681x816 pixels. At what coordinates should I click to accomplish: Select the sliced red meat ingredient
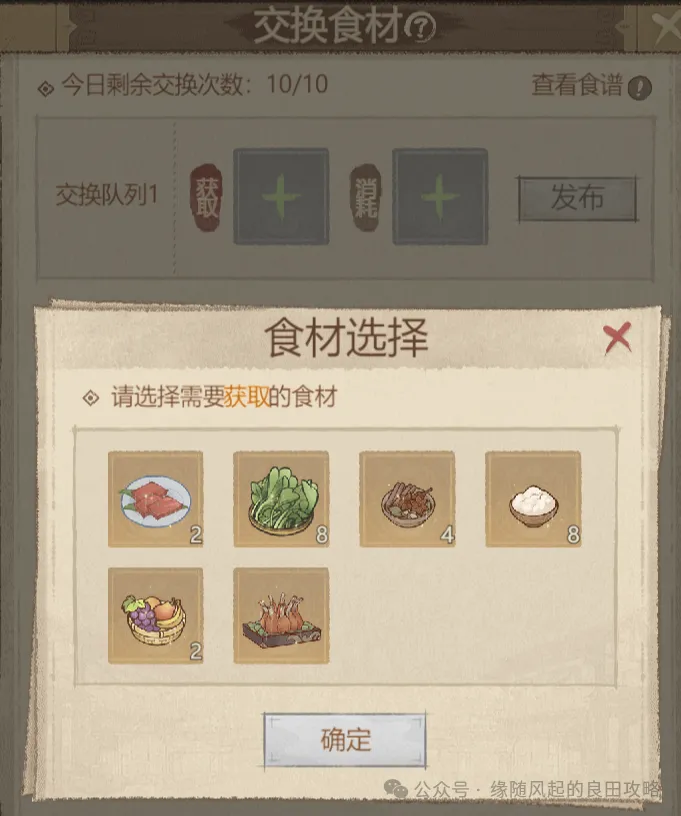[156, 499]
